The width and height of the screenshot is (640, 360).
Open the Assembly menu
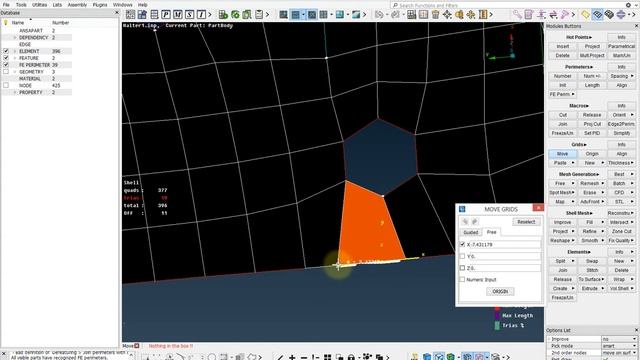(x=77, y=5)
